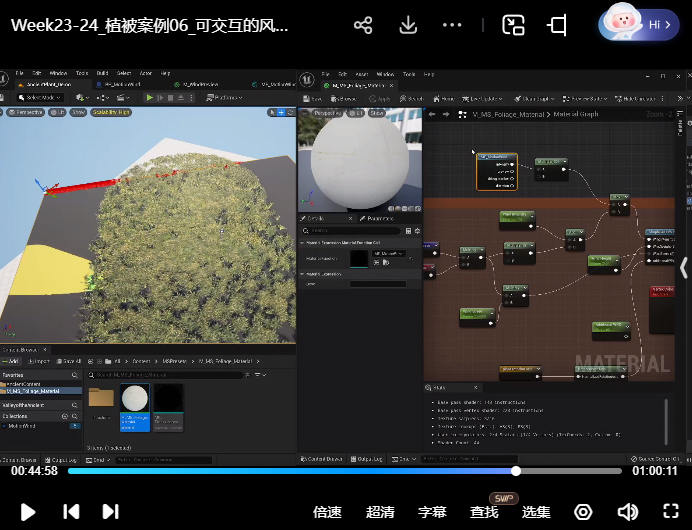
Task: Click the frame icon left of Hi assistant
Action: pyautogui.click(x=558, y=25)
